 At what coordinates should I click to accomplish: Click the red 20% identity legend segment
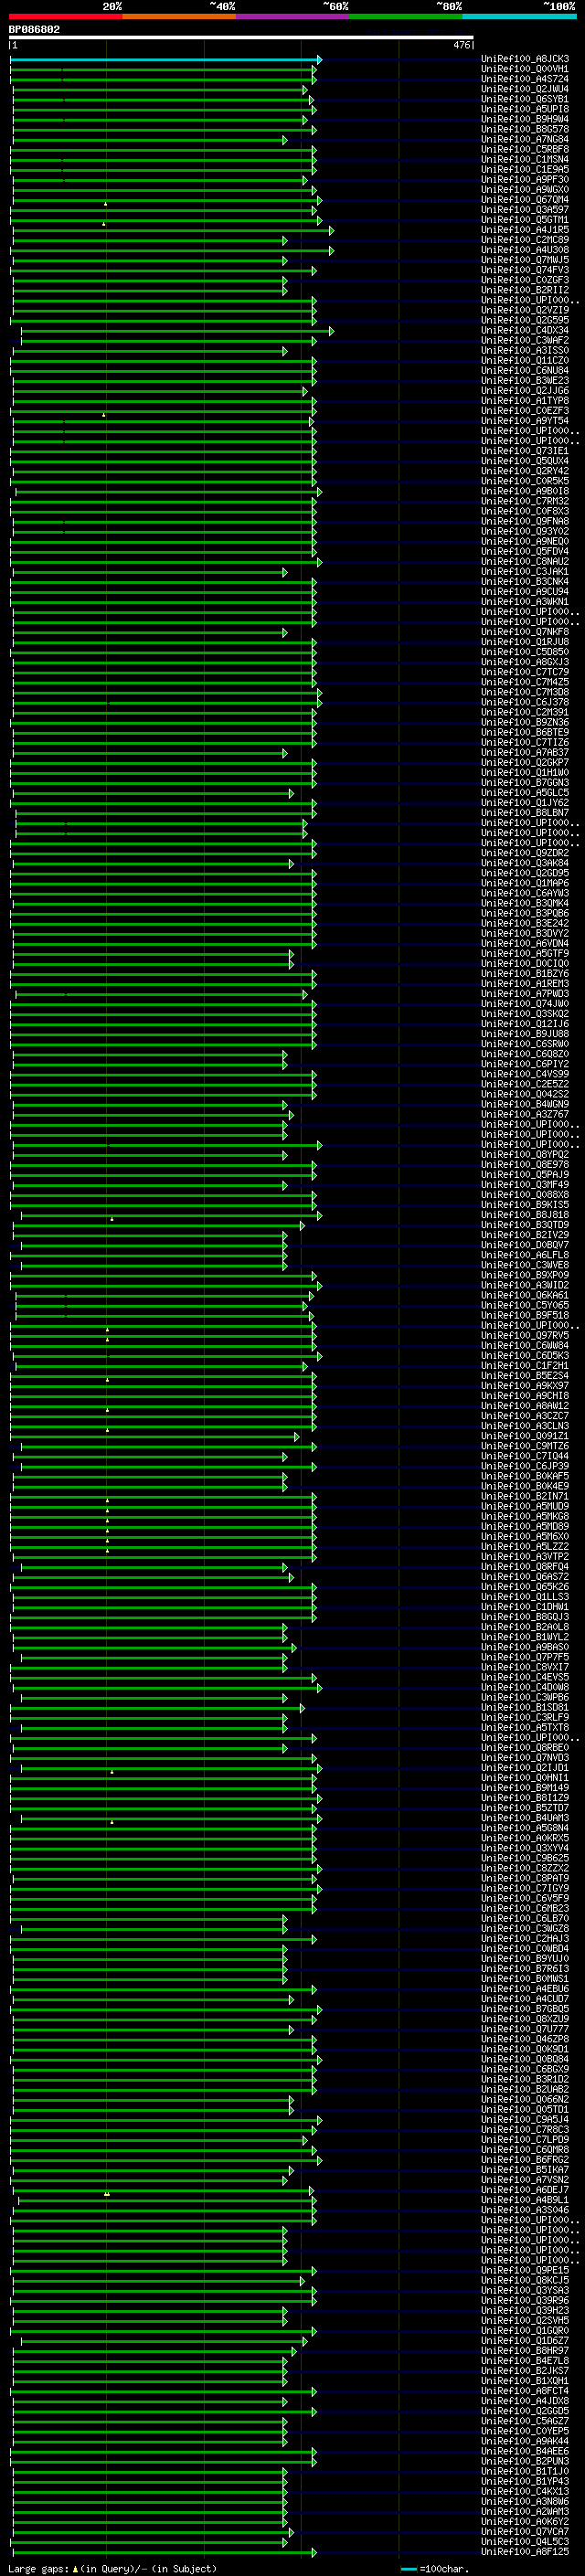coord(66,16)
